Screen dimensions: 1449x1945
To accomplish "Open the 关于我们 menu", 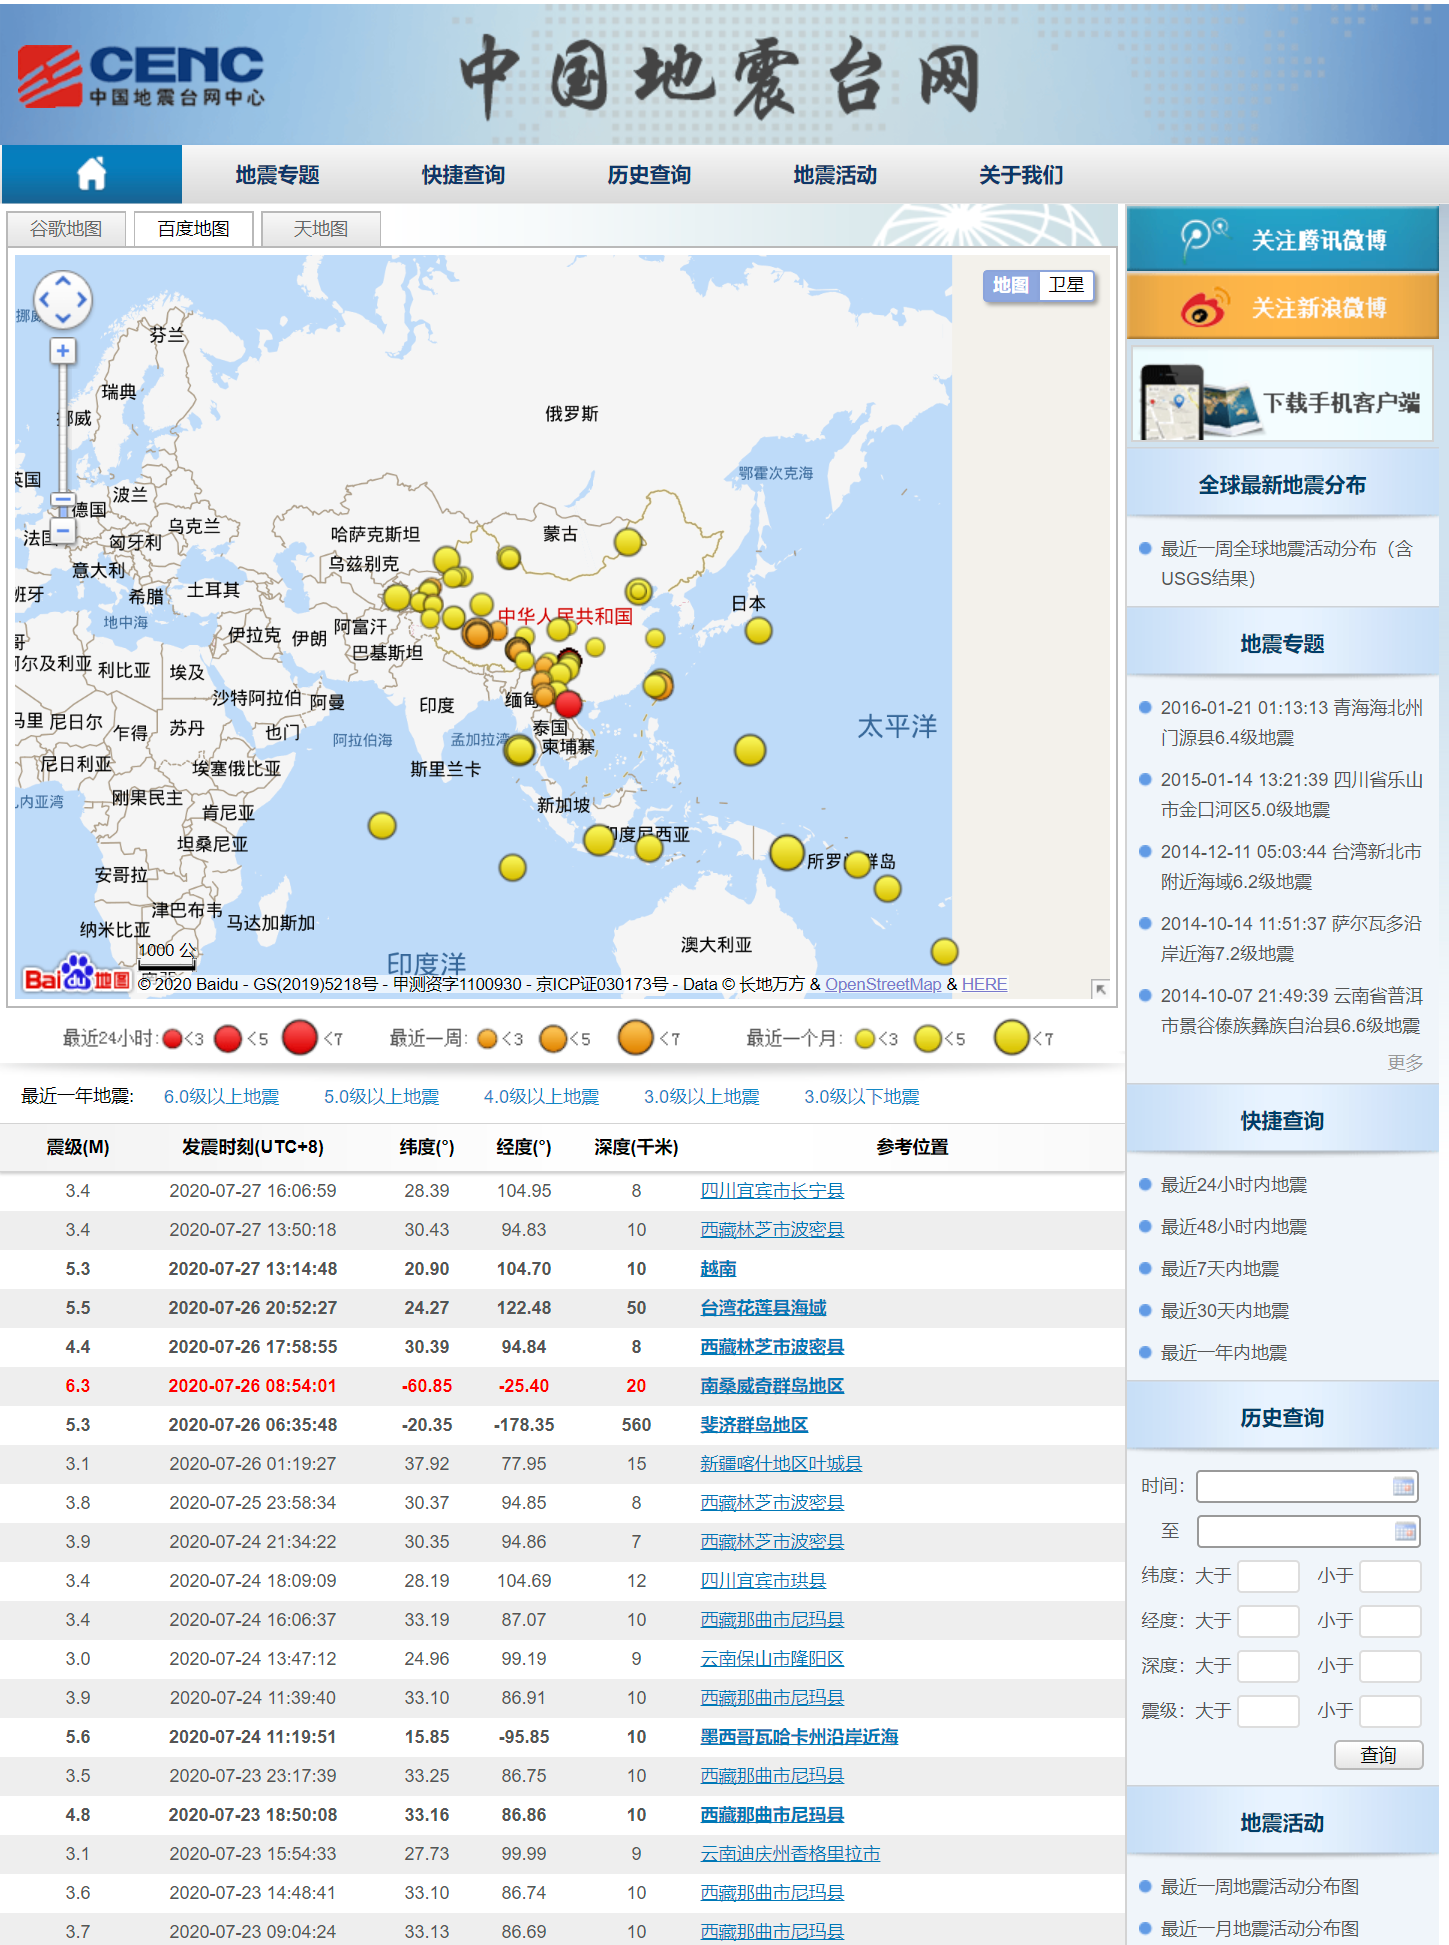I will [1021, 175].
